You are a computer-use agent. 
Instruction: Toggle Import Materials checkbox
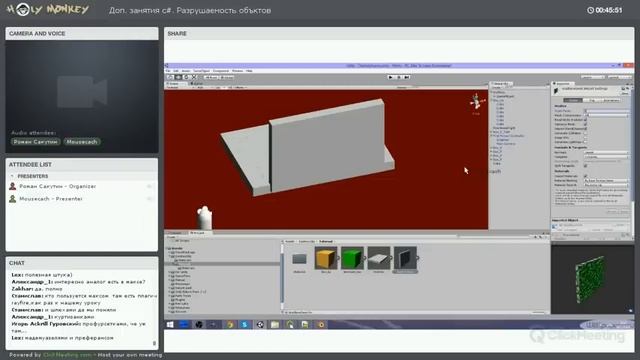pos(586,176)
